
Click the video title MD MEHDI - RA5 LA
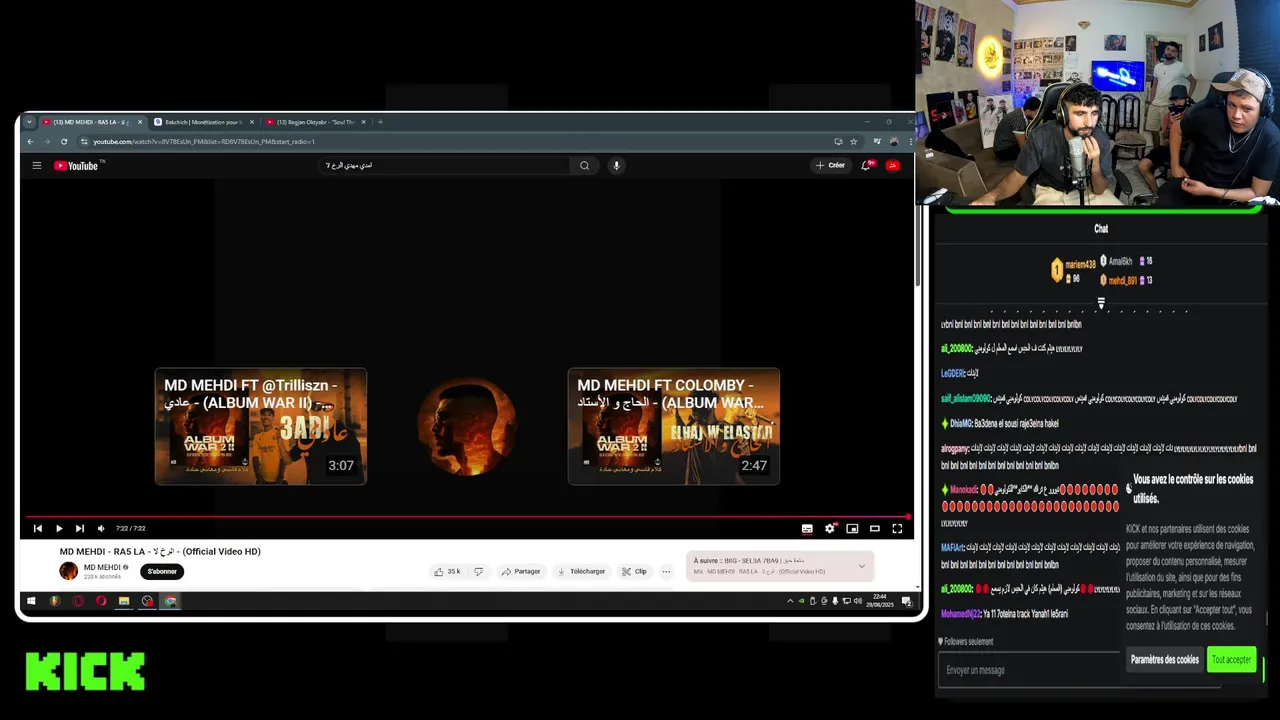[160, 552]
